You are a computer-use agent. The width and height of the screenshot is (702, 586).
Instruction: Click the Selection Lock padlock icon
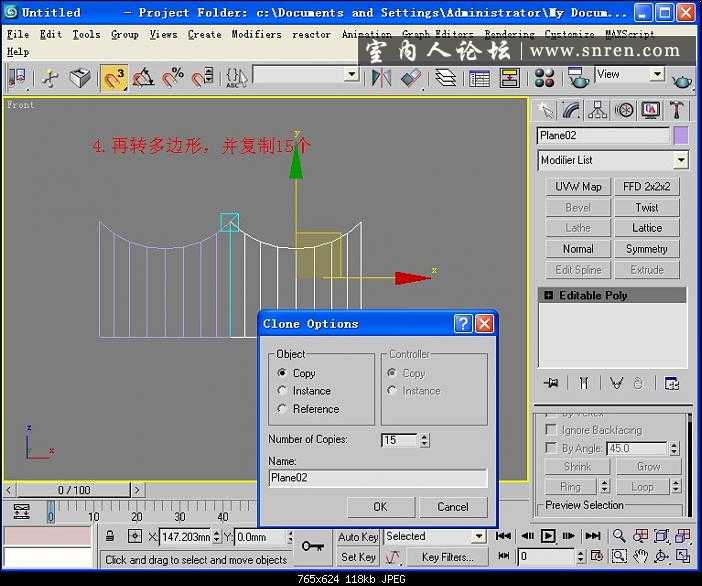tap(109, 537)
